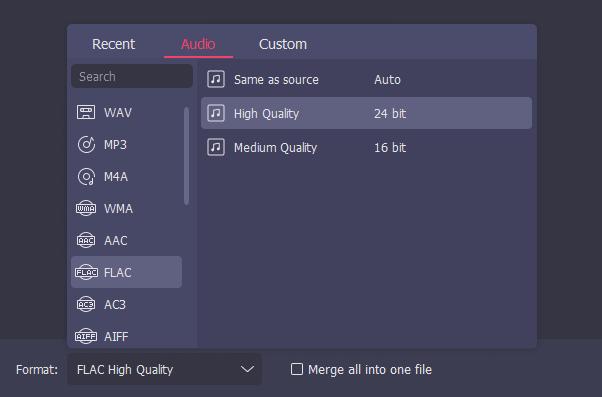Click the Medium Quality music icon

coord(216,147)
